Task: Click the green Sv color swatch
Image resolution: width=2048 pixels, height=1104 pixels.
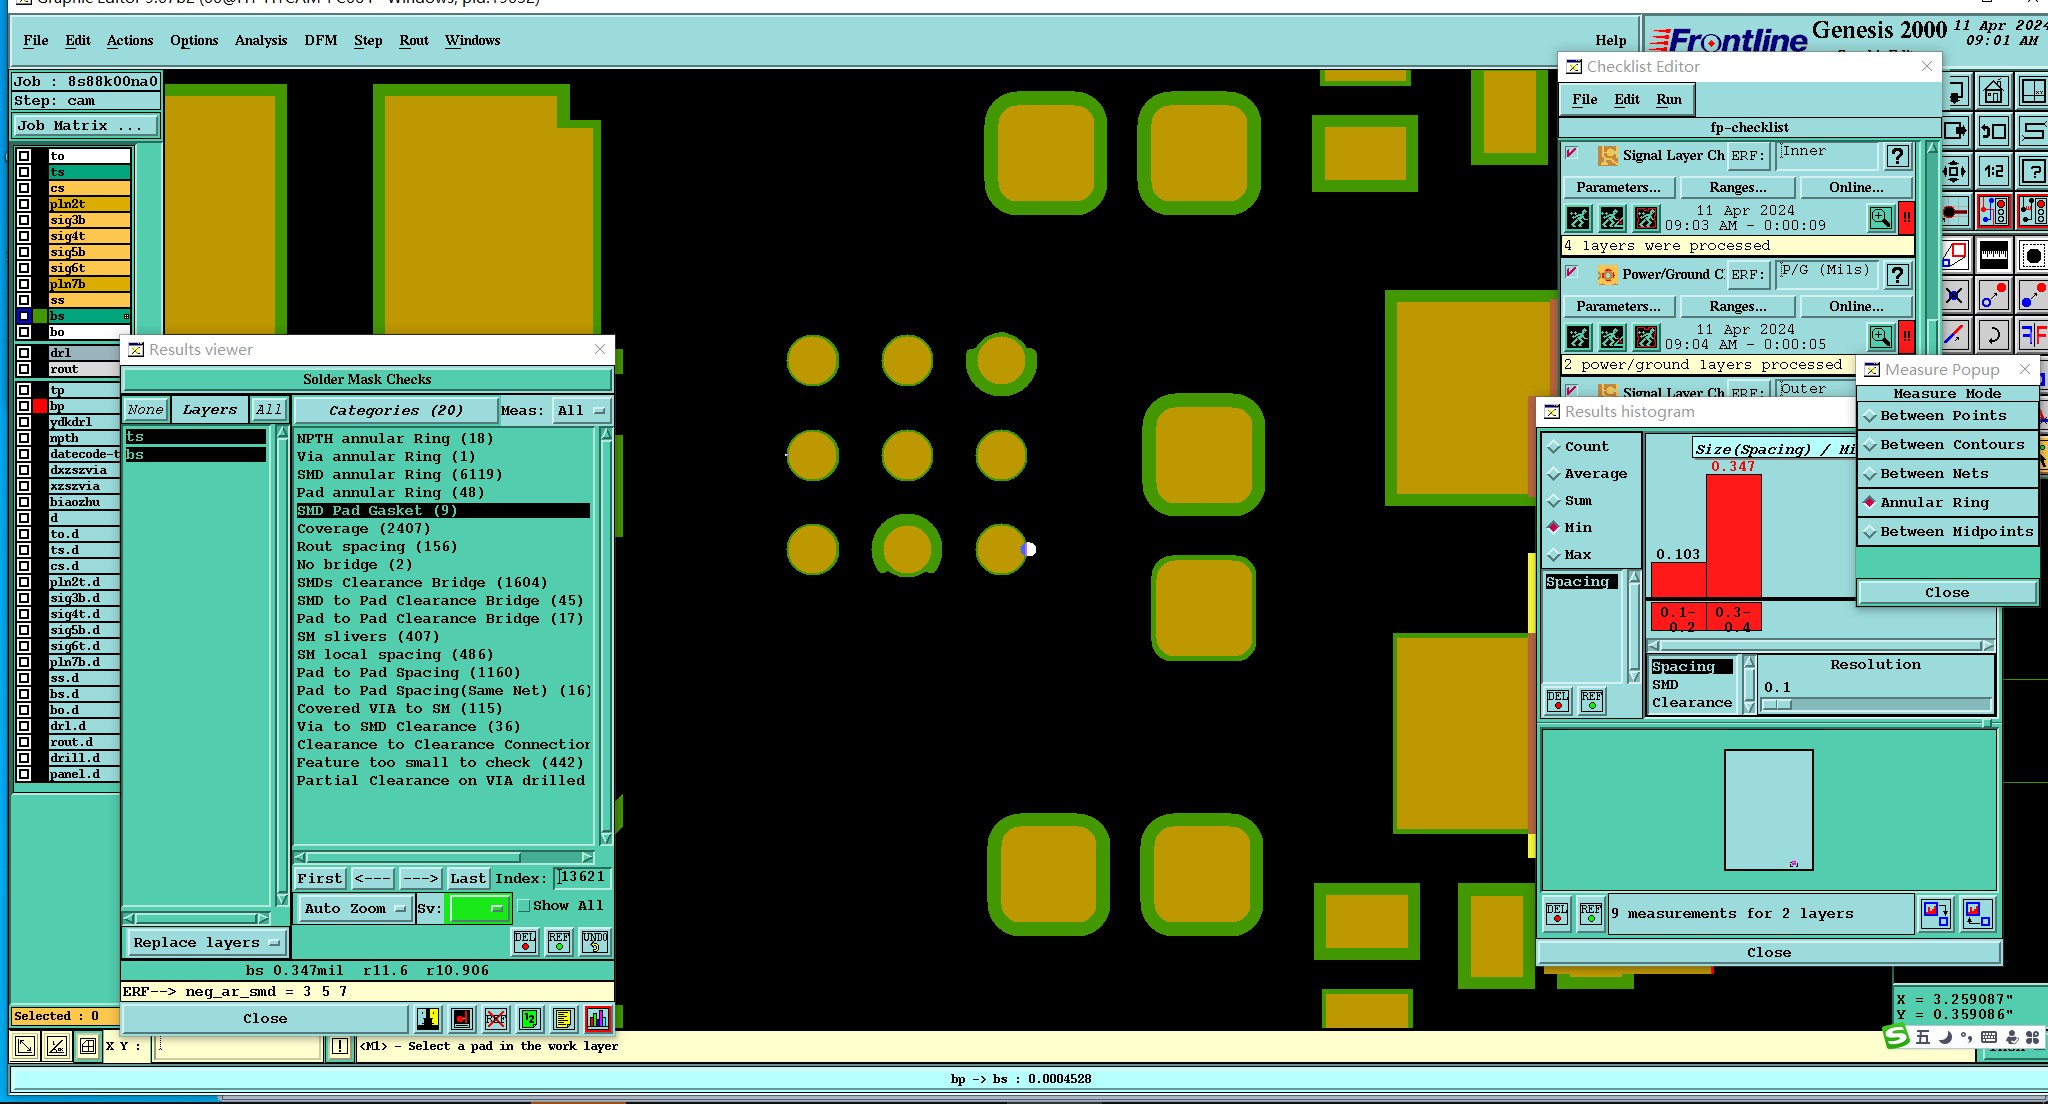Action: tap(479, 908)
